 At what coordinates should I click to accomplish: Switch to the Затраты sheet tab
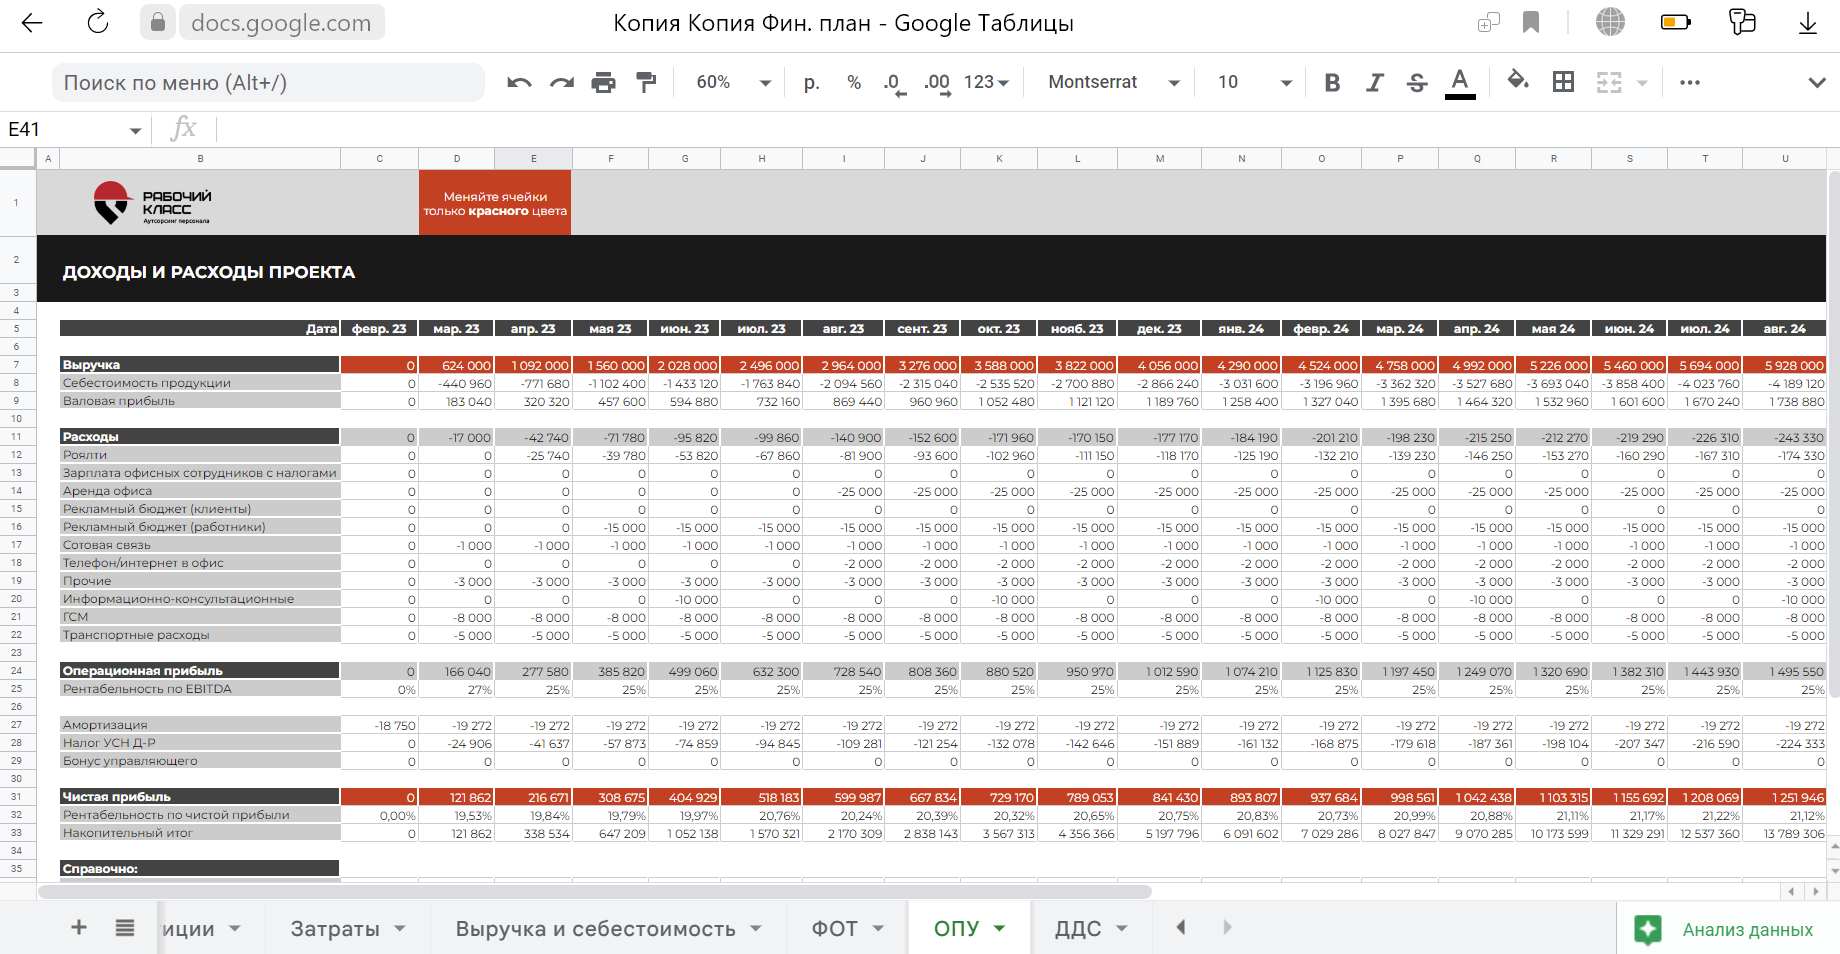click(x=335, y=929)
